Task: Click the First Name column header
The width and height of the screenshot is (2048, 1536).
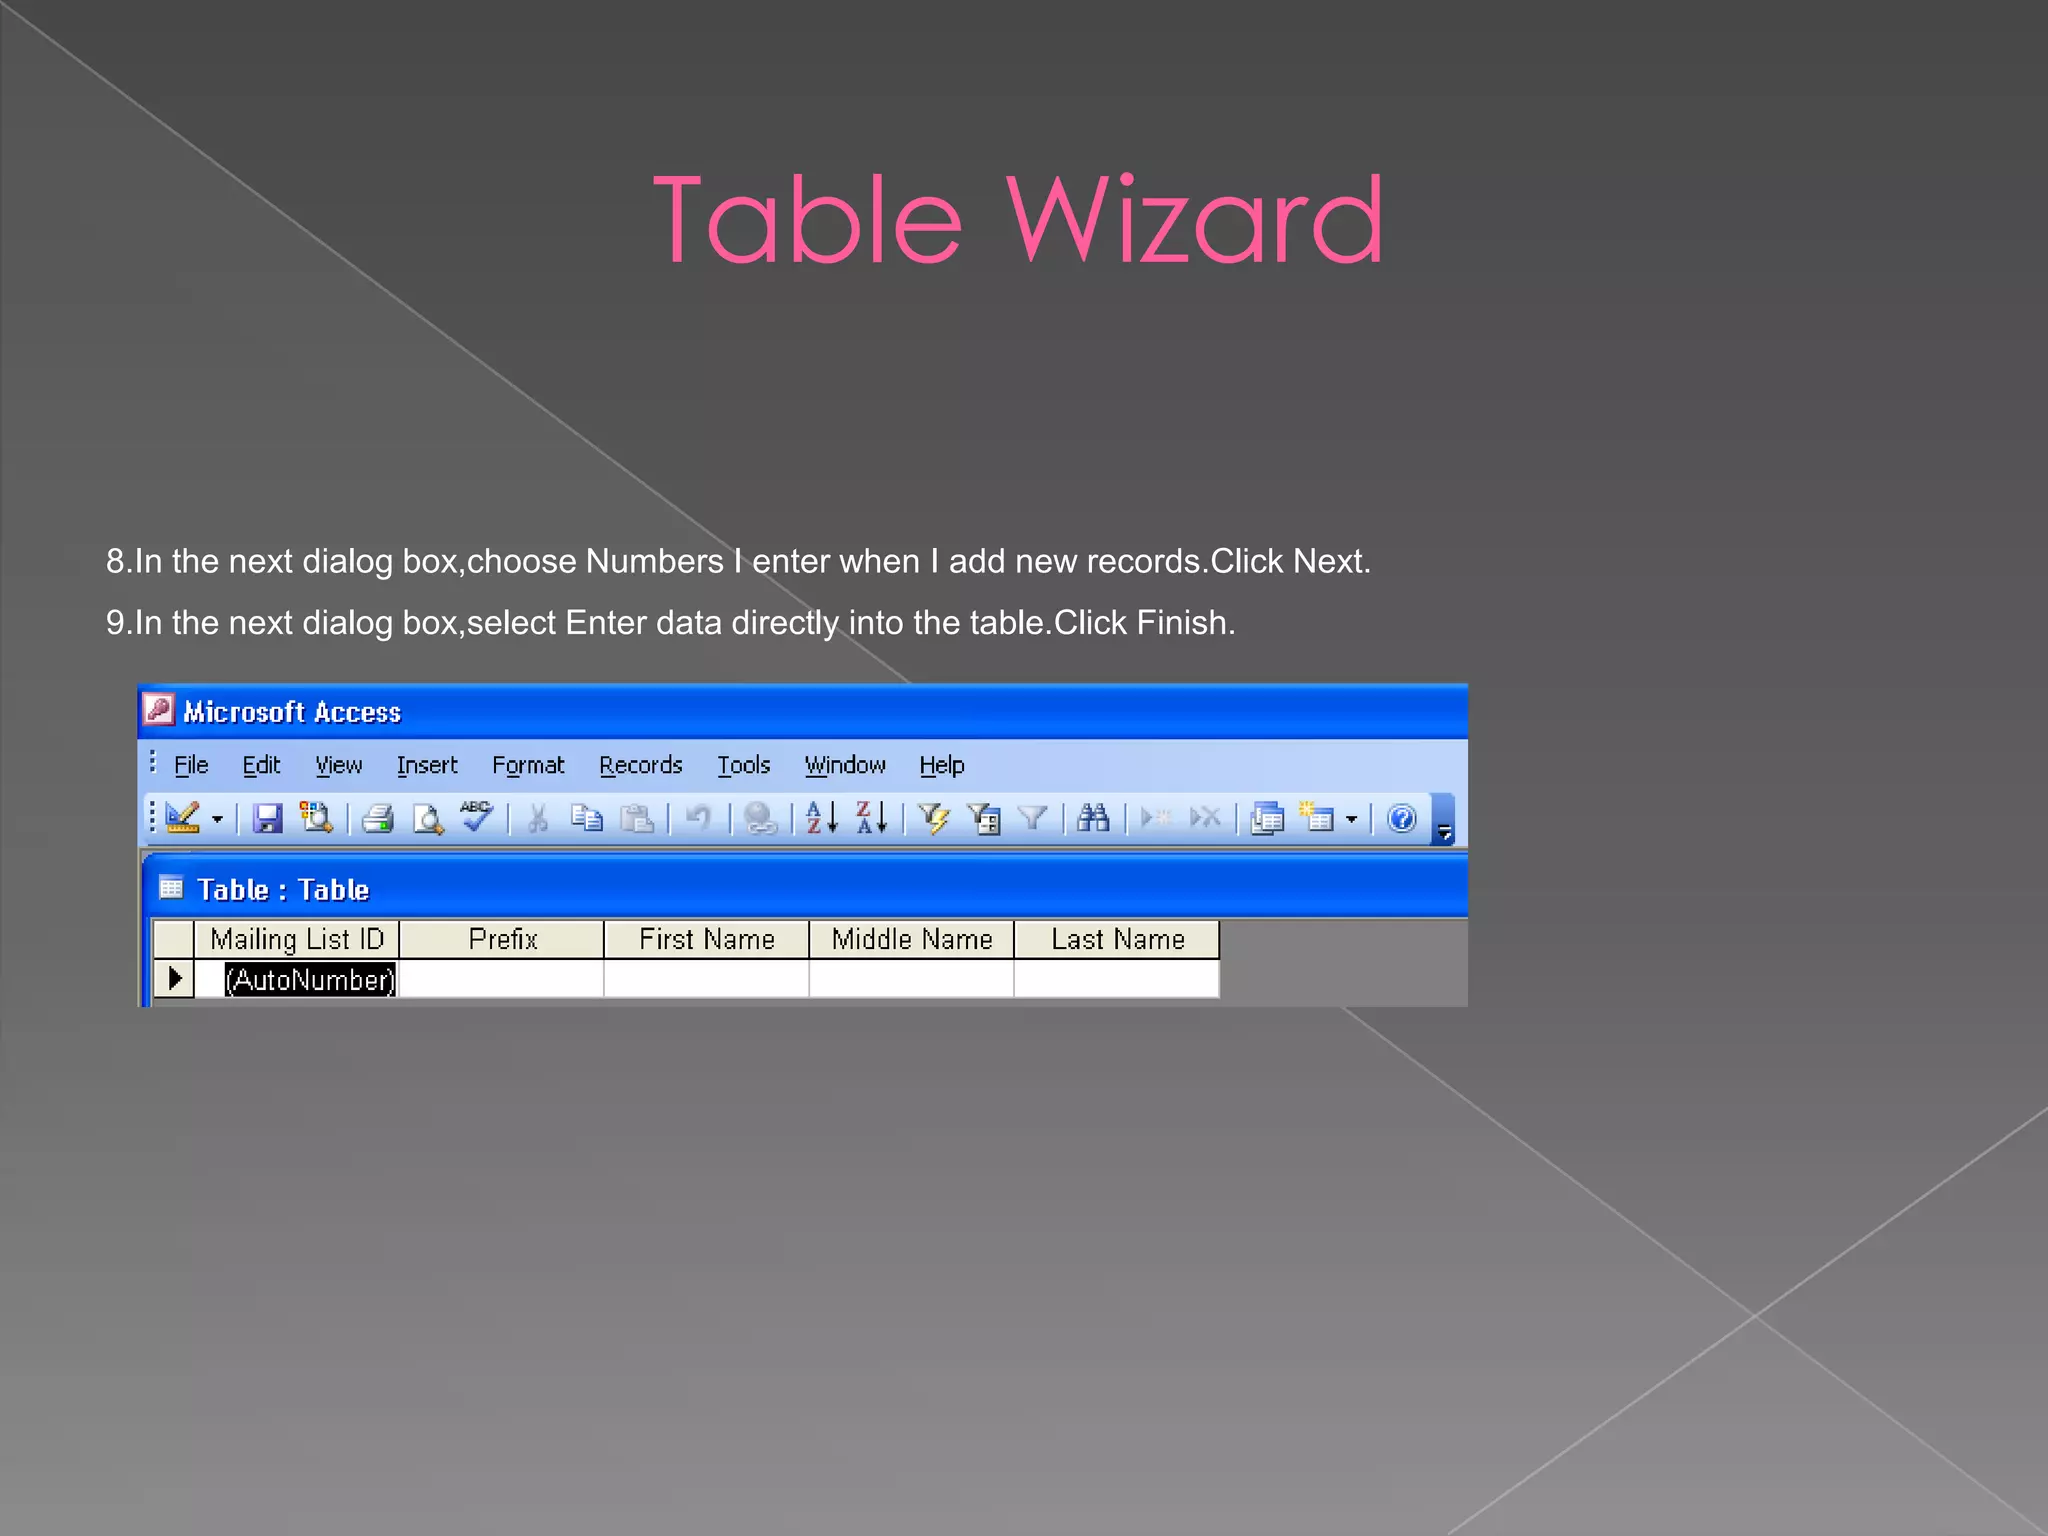Action: click(x=707, y=939)
